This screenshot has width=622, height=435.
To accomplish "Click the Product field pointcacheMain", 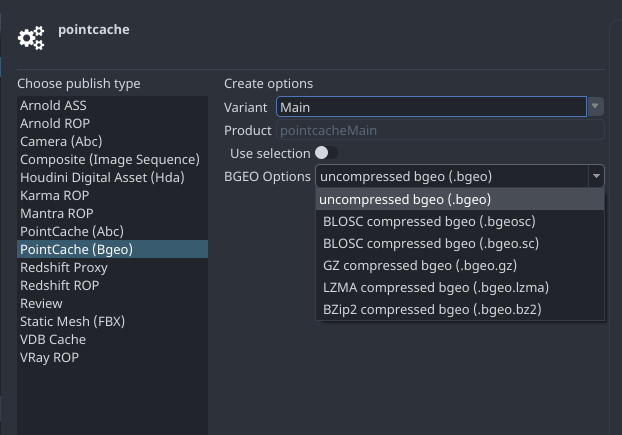I will point(440,130).
